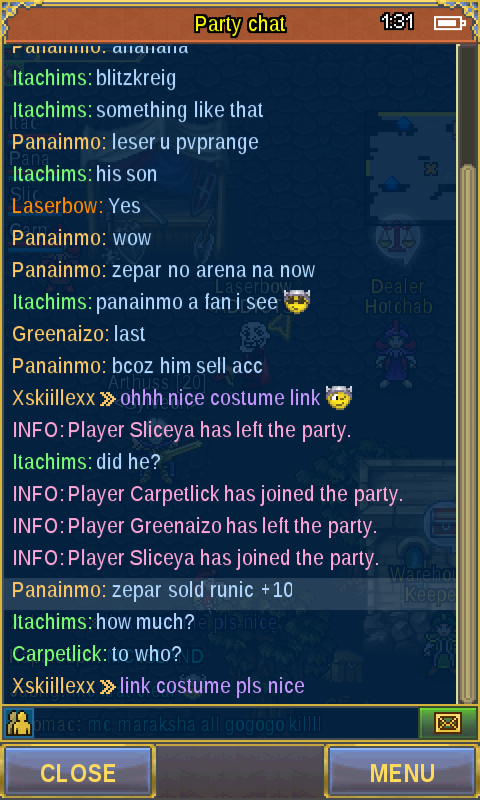Viewport: 480px width, 800px height.
Task: Click the Laserbow player name
Action: tap(55, 206)
